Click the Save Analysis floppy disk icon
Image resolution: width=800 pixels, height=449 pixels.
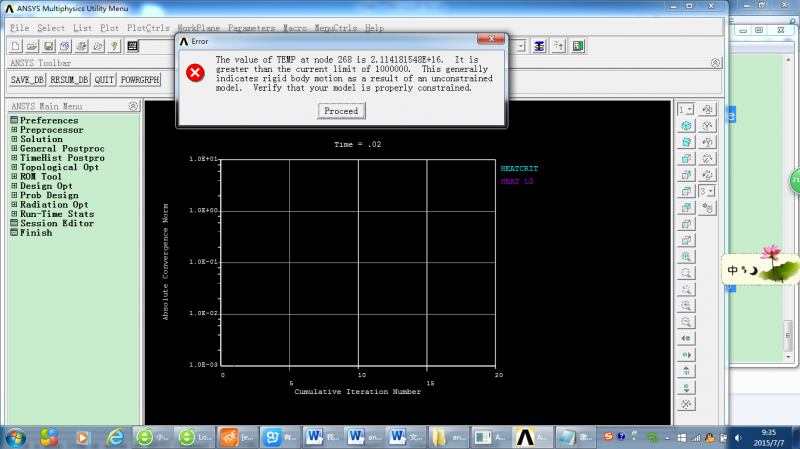pyautogui.click(x=48, y=46)
